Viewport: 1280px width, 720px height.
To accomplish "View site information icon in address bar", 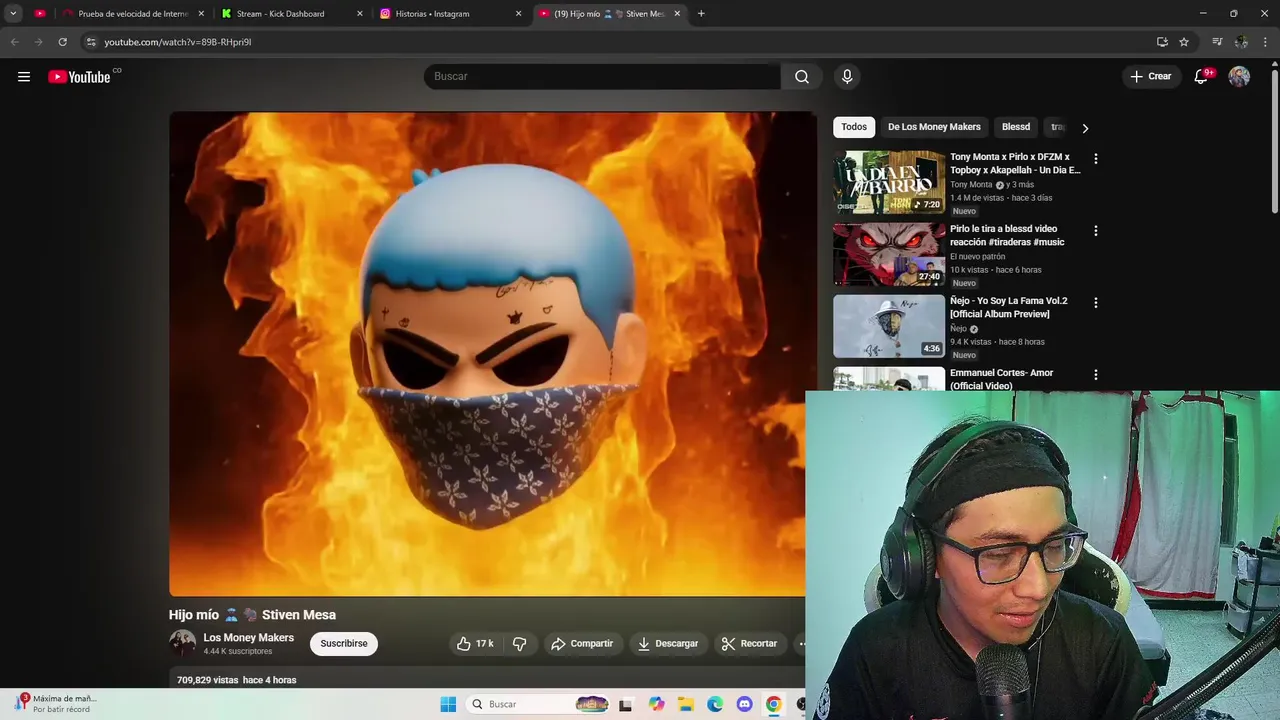I will pyautogui.click(x=91, y=42).
